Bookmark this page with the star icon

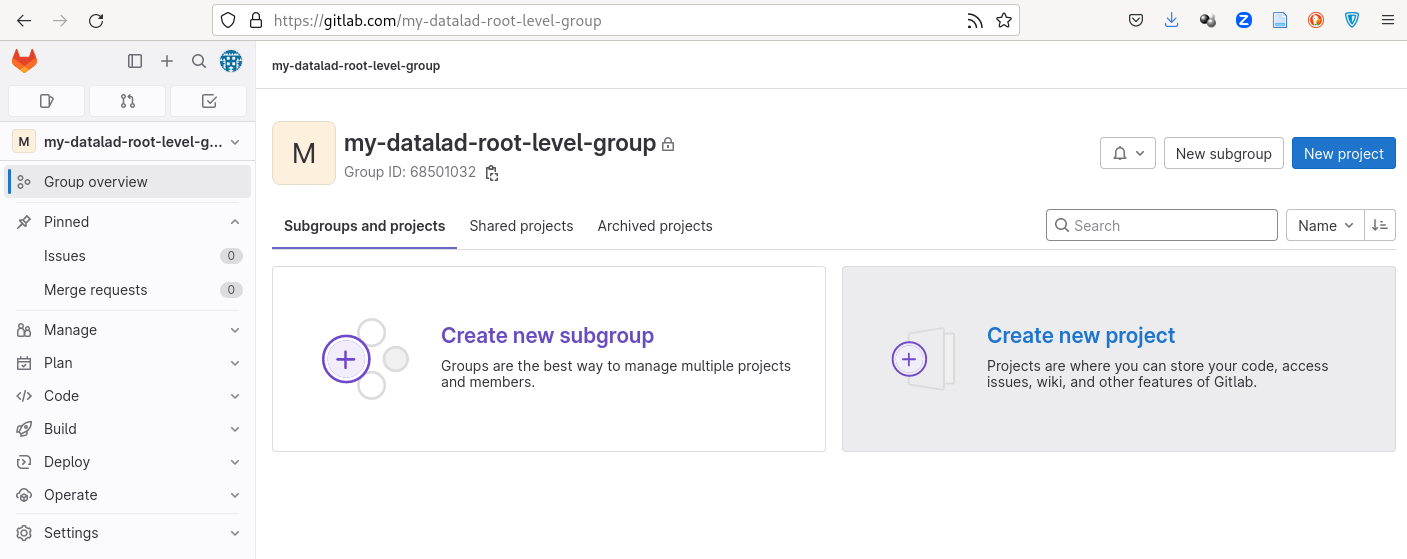click(1004, 20)
